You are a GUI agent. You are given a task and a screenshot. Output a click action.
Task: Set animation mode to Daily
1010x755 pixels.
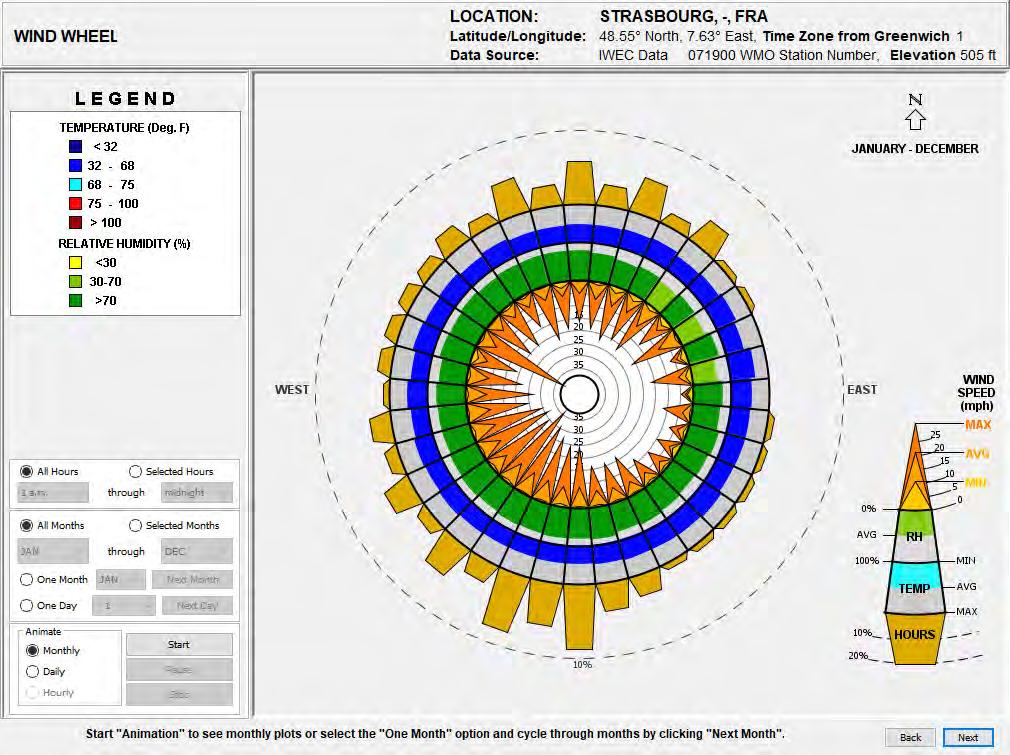pos(32,671)
